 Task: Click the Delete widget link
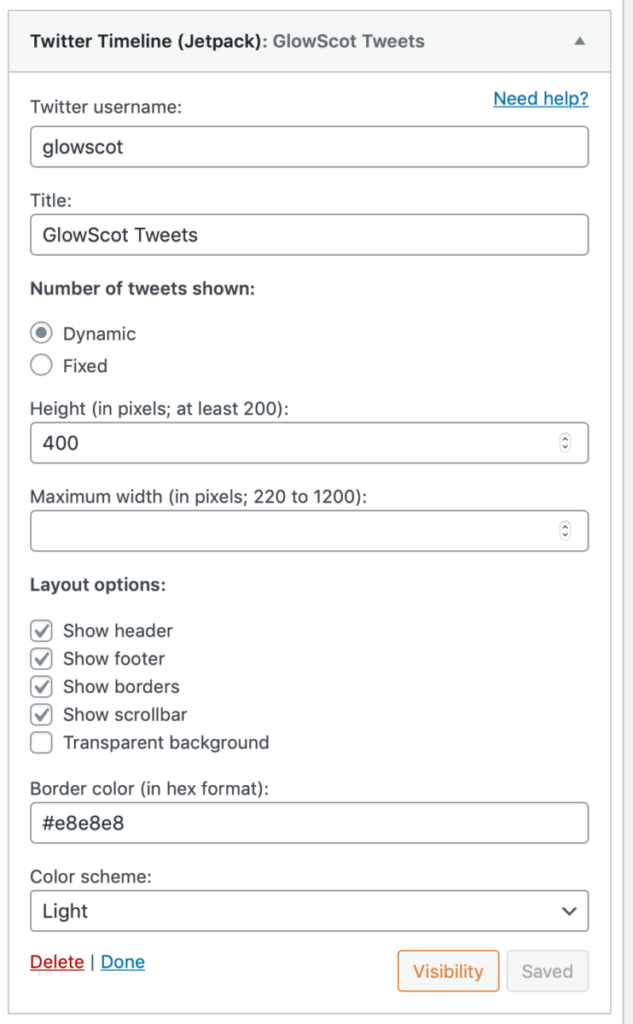(56, 962)
